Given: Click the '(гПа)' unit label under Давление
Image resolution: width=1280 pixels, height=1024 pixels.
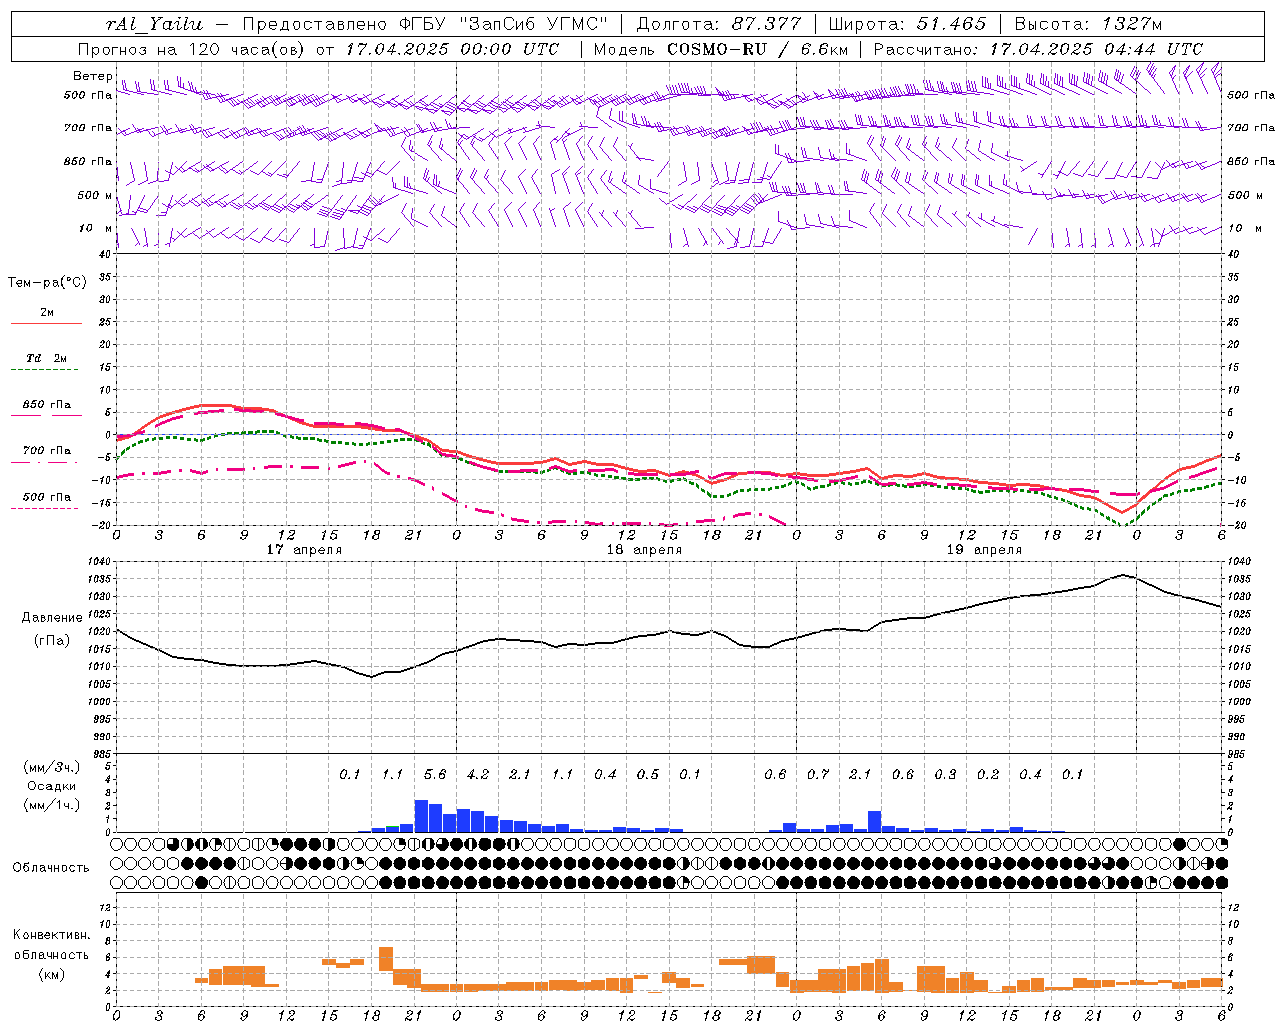Looking at the screenshot, I should pyautogui.click(x=52, y=640).
